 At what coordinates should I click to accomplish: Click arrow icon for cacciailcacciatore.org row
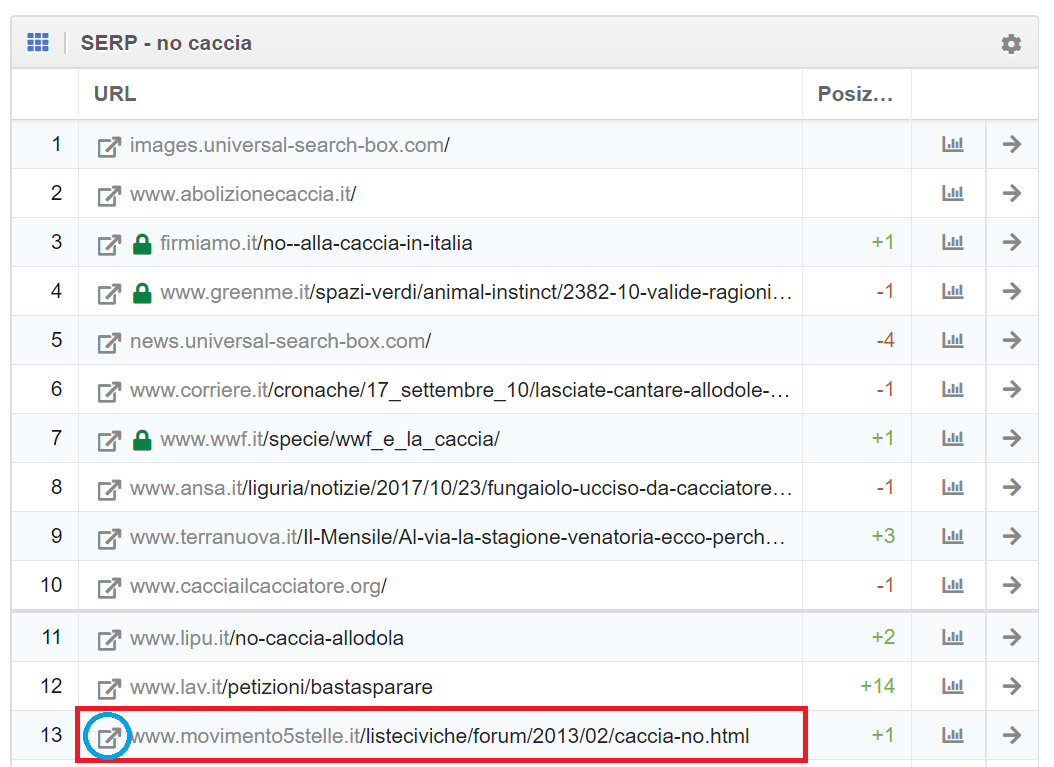pos(1011,586)
